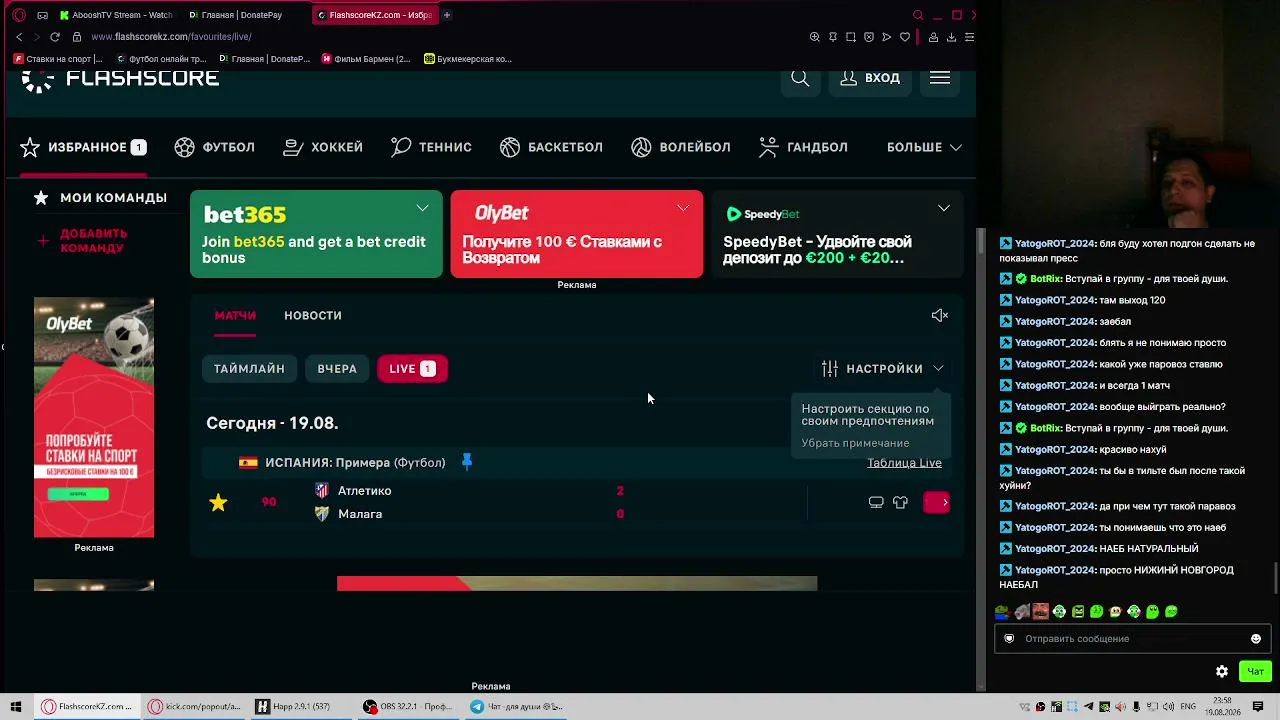Open Букмекерская bookmark
This screenshot has height=720, width=1280.
468,59
